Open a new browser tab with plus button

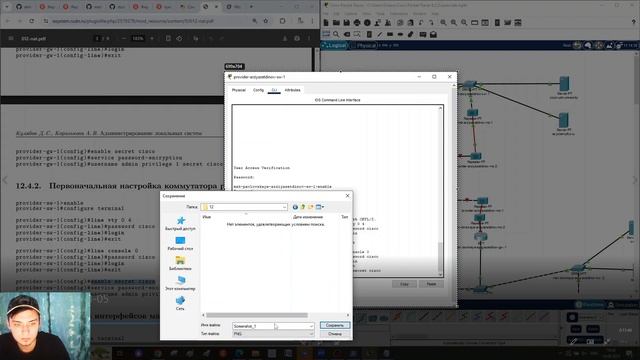251,7
